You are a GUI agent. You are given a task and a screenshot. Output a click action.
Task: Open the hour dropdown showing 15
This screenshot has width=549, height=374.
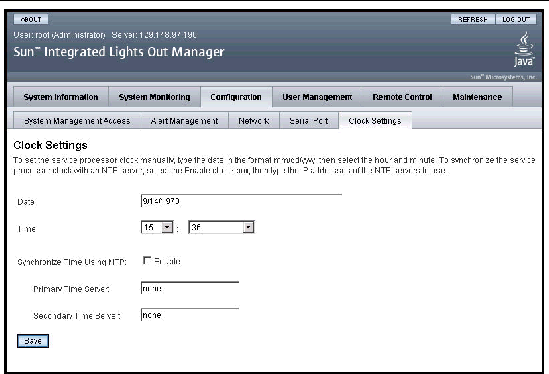click(x=157, y=227)
